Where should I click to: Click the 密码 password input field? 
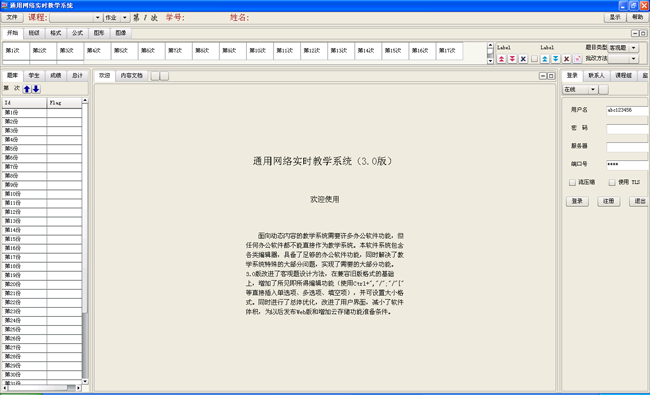628,128
